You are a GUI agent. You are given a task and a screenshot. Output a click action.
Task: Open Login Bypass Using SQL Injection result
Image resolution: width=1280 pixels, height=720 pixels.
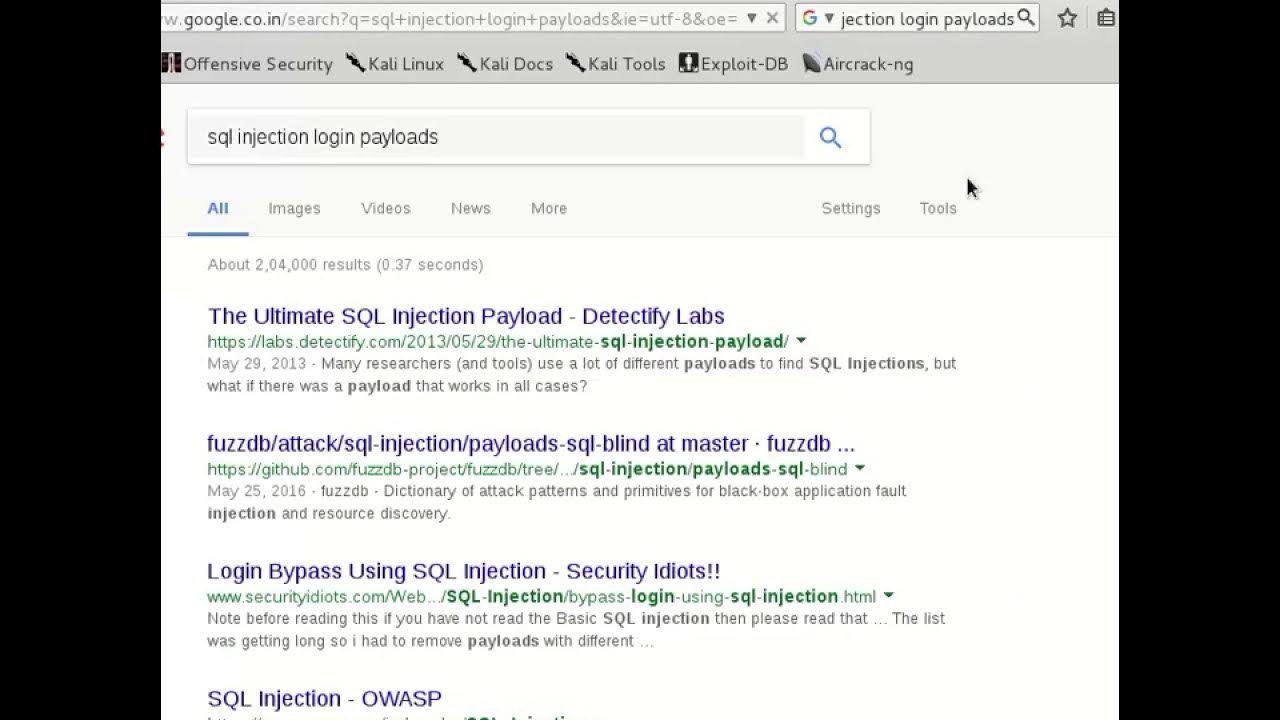click(464, 571)
